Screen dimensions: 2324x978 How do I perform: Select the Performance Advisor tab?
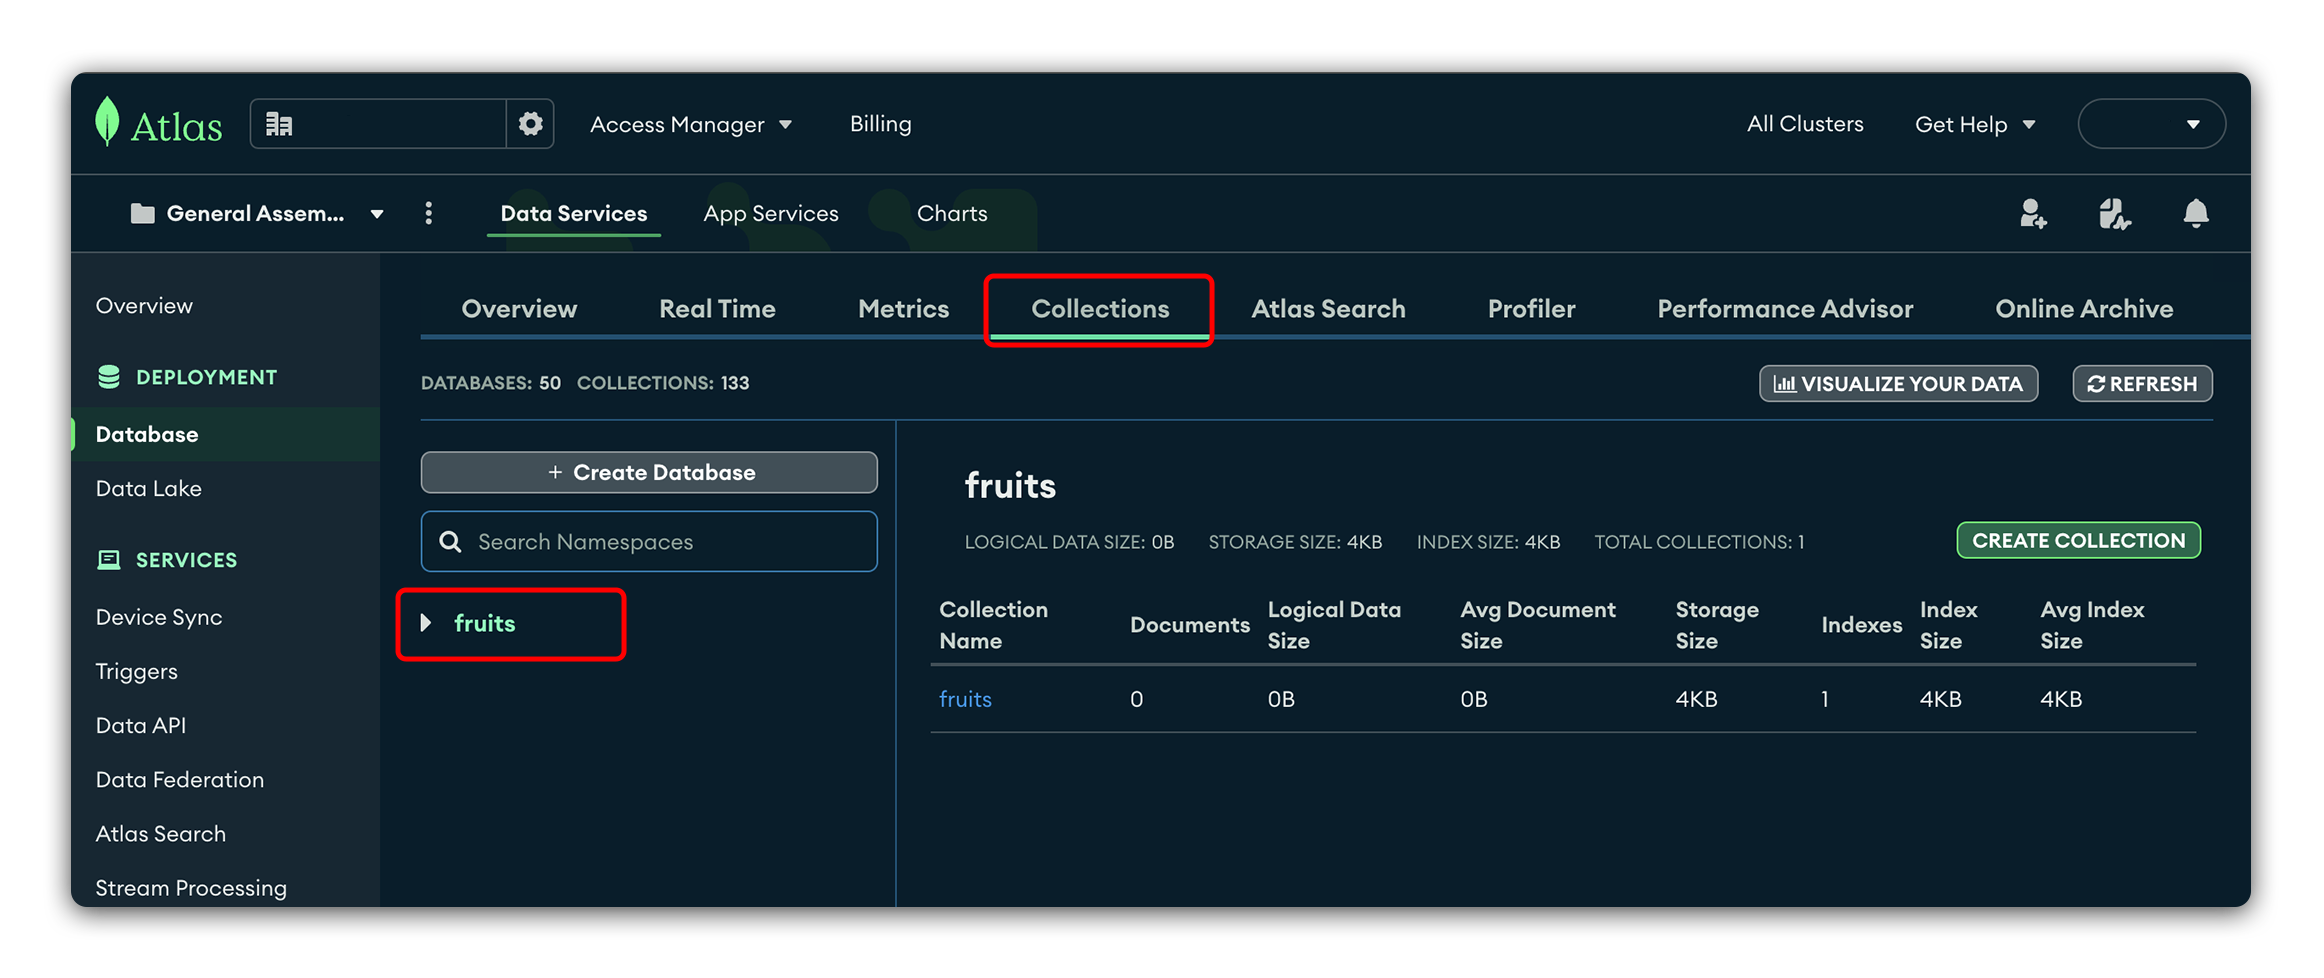tap(1784, 309)
